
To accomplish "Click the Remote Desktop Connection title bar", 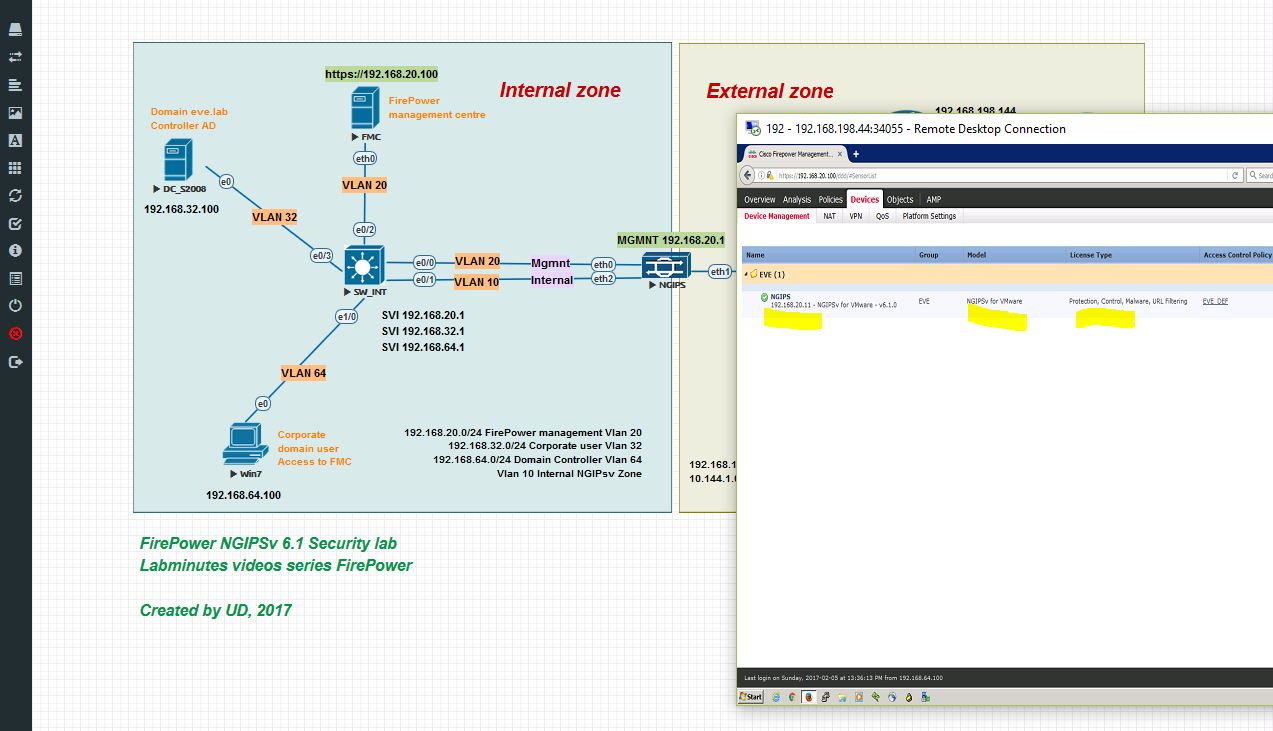I will 1005,128.
